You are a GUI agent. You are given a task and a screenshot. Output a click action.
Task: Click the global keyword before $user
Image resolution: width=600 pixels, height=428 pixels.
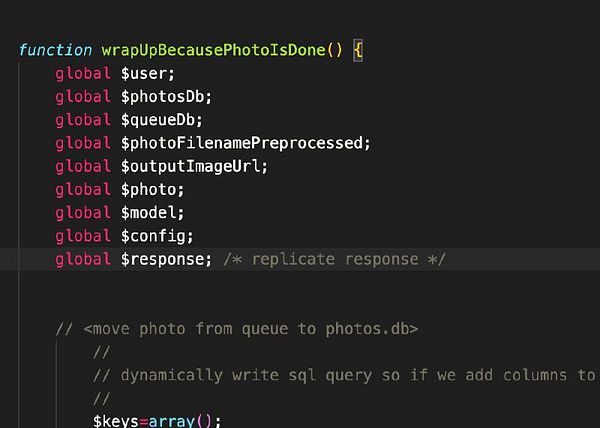coord(83,73)
